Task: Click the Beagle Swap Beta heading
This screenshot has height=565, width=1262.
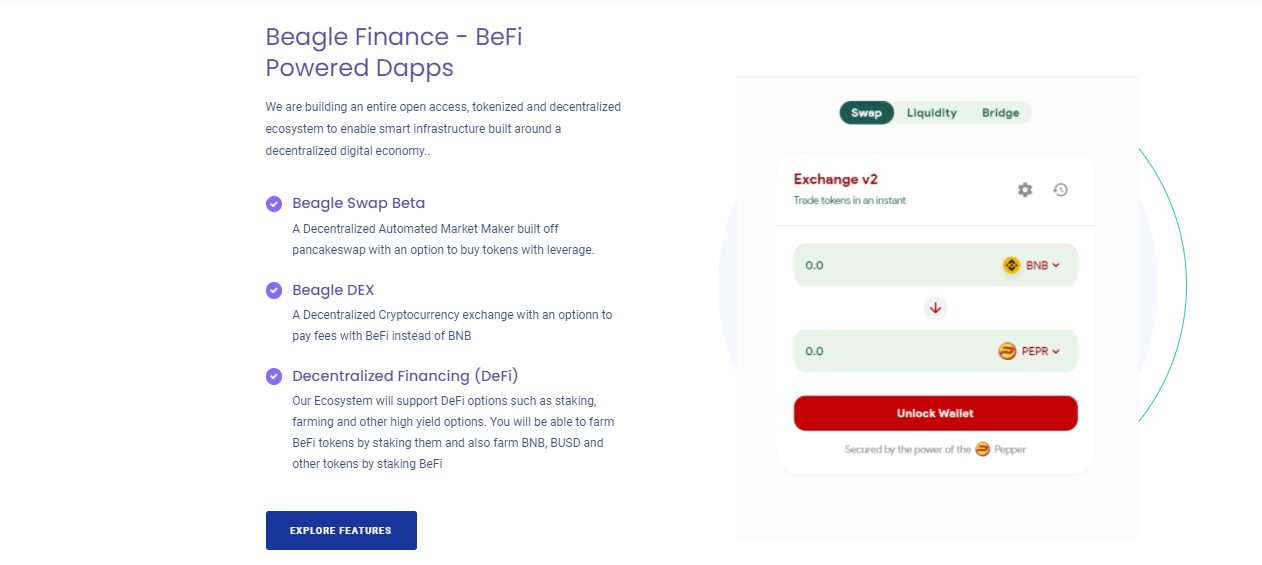Action: [x=359, y=203]
